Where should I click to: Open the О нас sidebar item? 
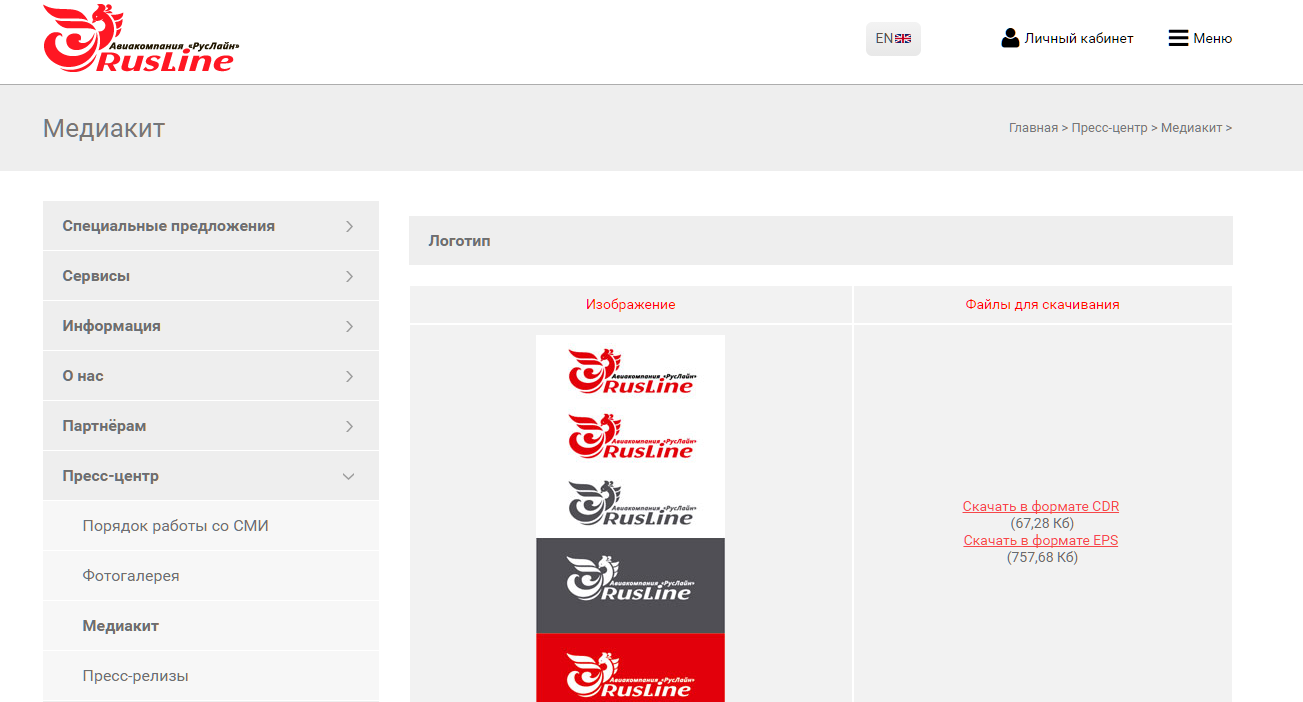[x=211, y=376]
